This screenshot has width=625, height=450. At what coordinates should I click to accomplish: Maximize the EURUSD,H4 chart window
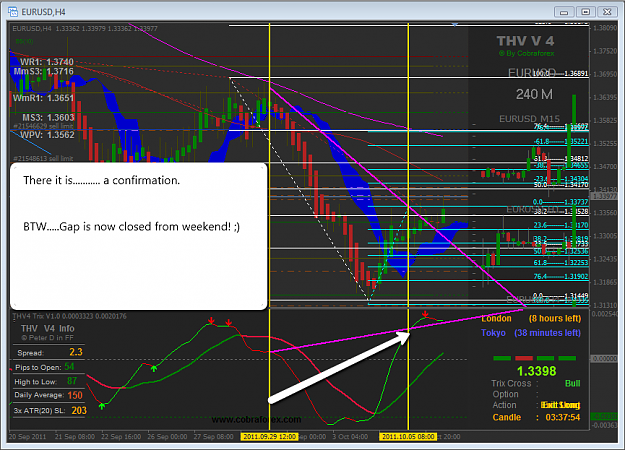[x=585, y=12]
